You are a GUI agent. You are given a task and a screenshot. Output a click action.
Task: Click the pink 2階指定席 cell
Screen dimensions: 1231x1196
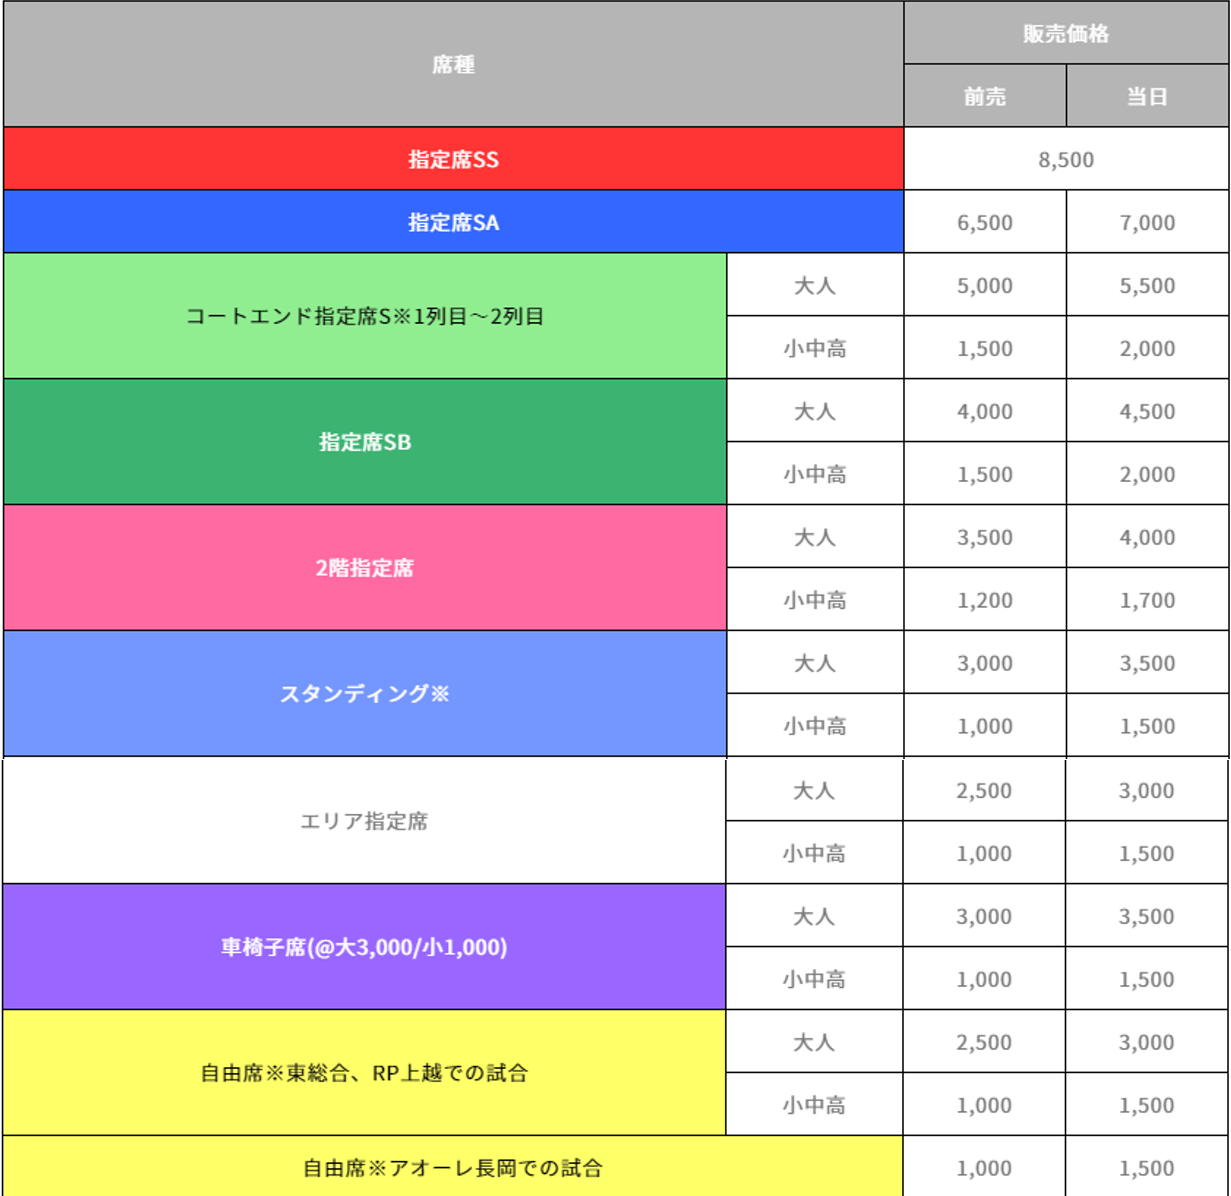(365, 568)
